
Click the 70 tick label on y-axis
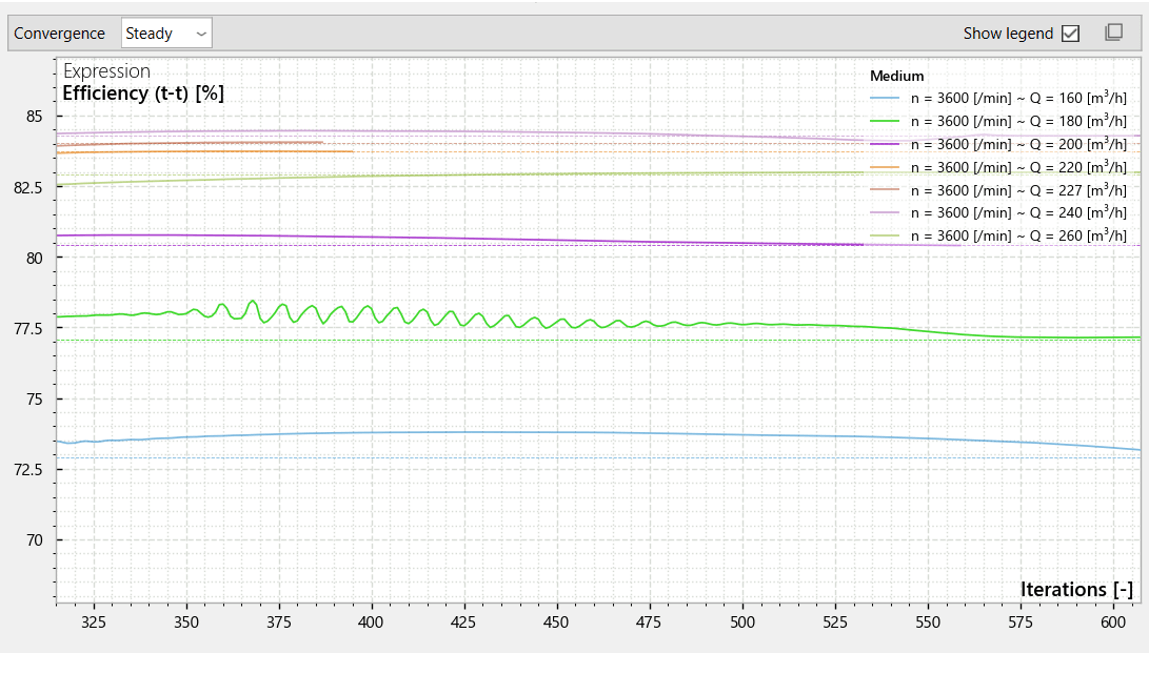[34, 541]
